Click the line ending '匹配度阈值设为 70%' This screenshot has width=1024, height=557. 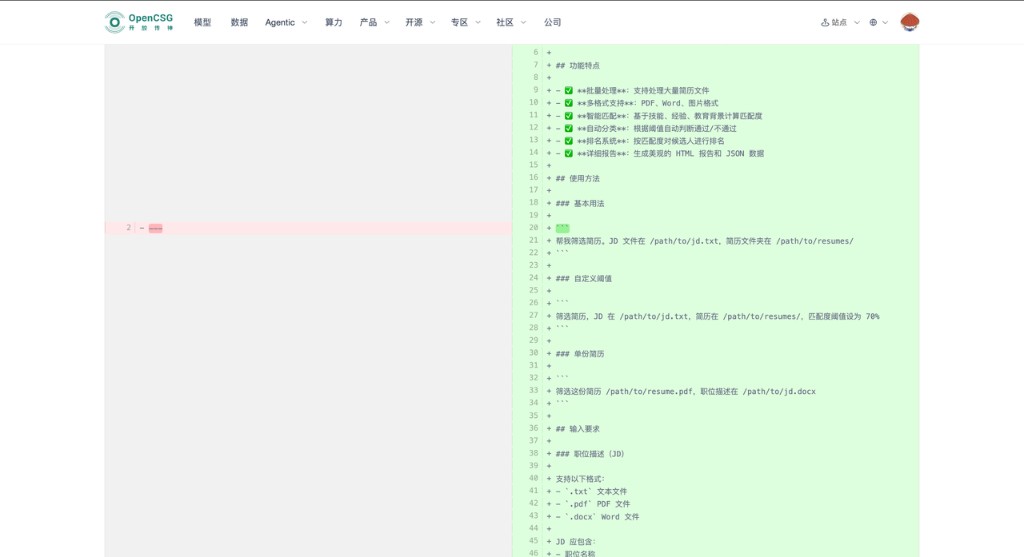[x=717, y=317]
